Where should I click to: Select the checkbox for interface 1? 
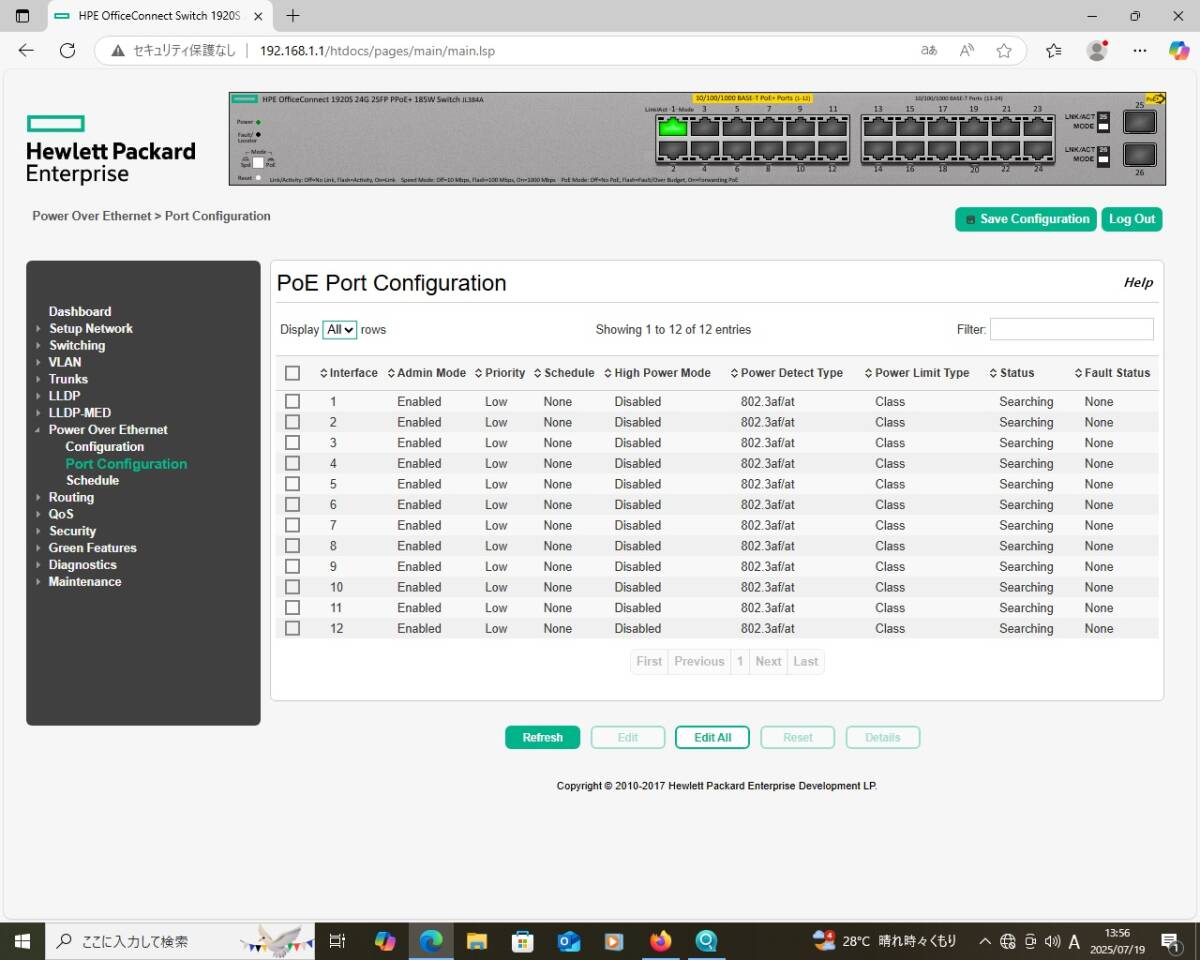coord(292,401)
